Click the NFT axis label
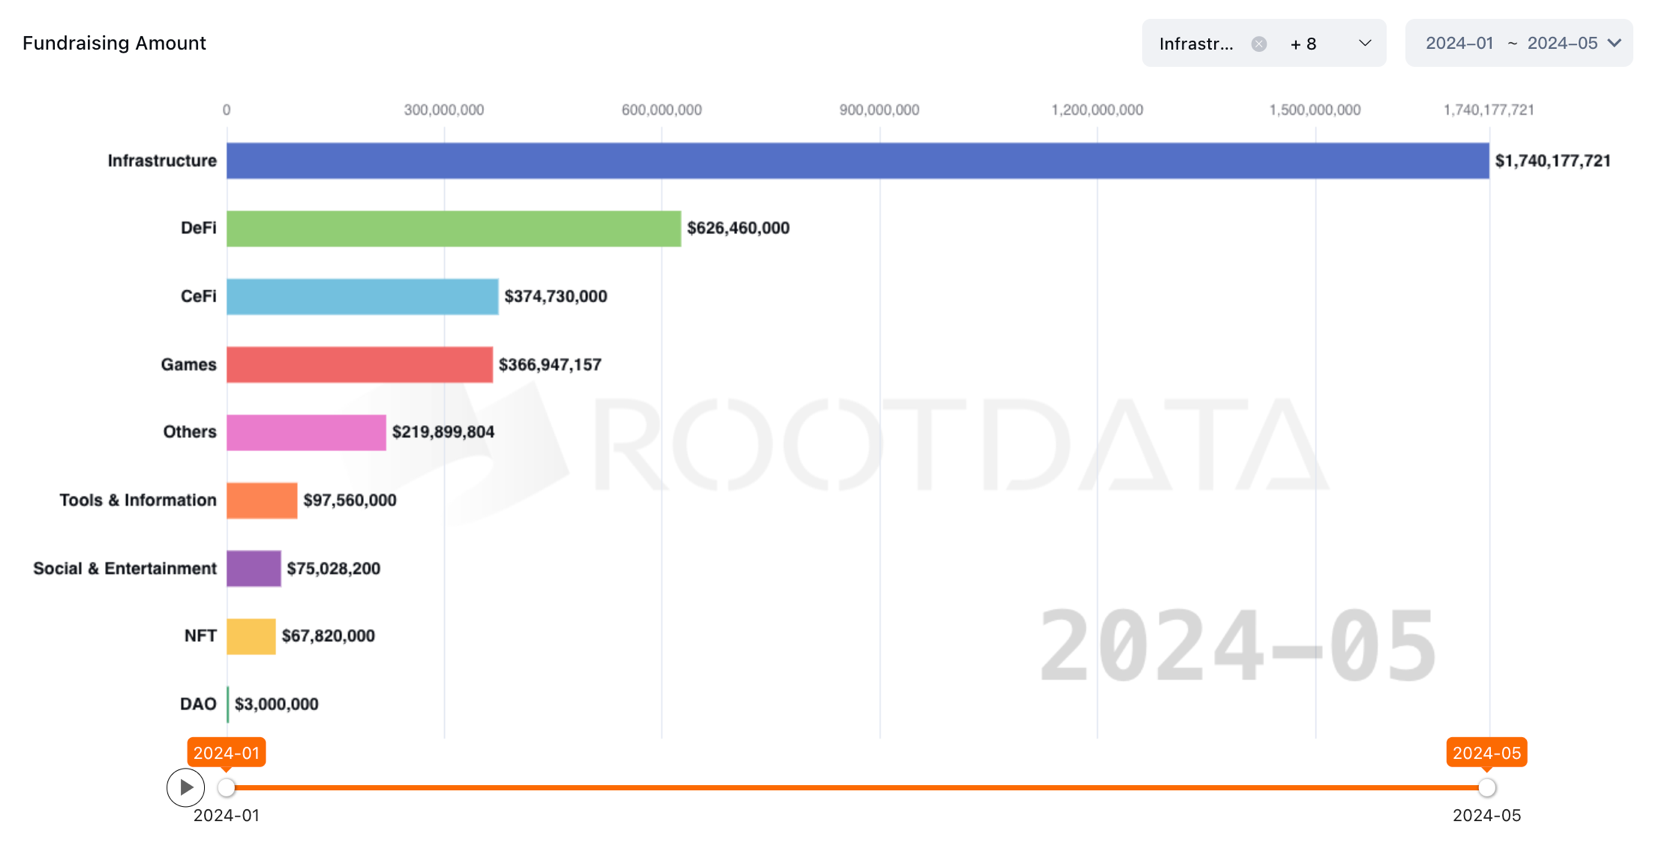 (x=200, y=636)
